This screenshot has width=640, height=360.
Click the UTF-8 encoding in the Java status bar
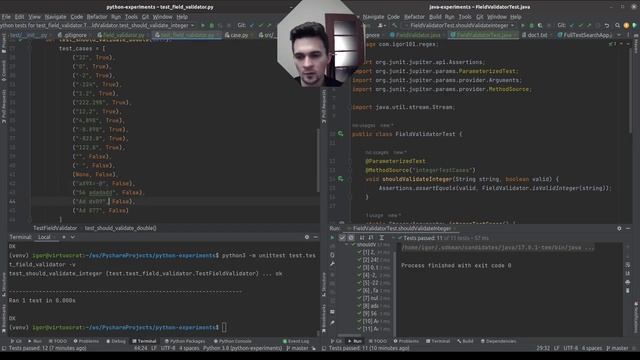(571, 348)
